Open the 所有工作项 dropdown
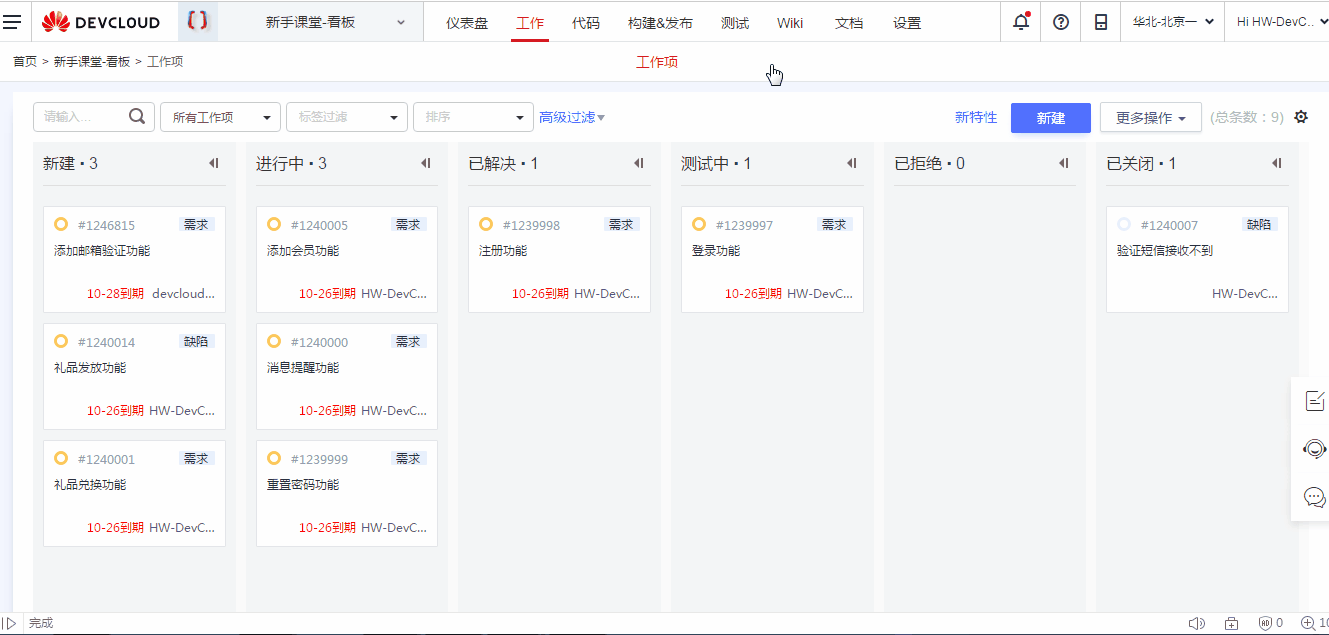 click(220, 116)
